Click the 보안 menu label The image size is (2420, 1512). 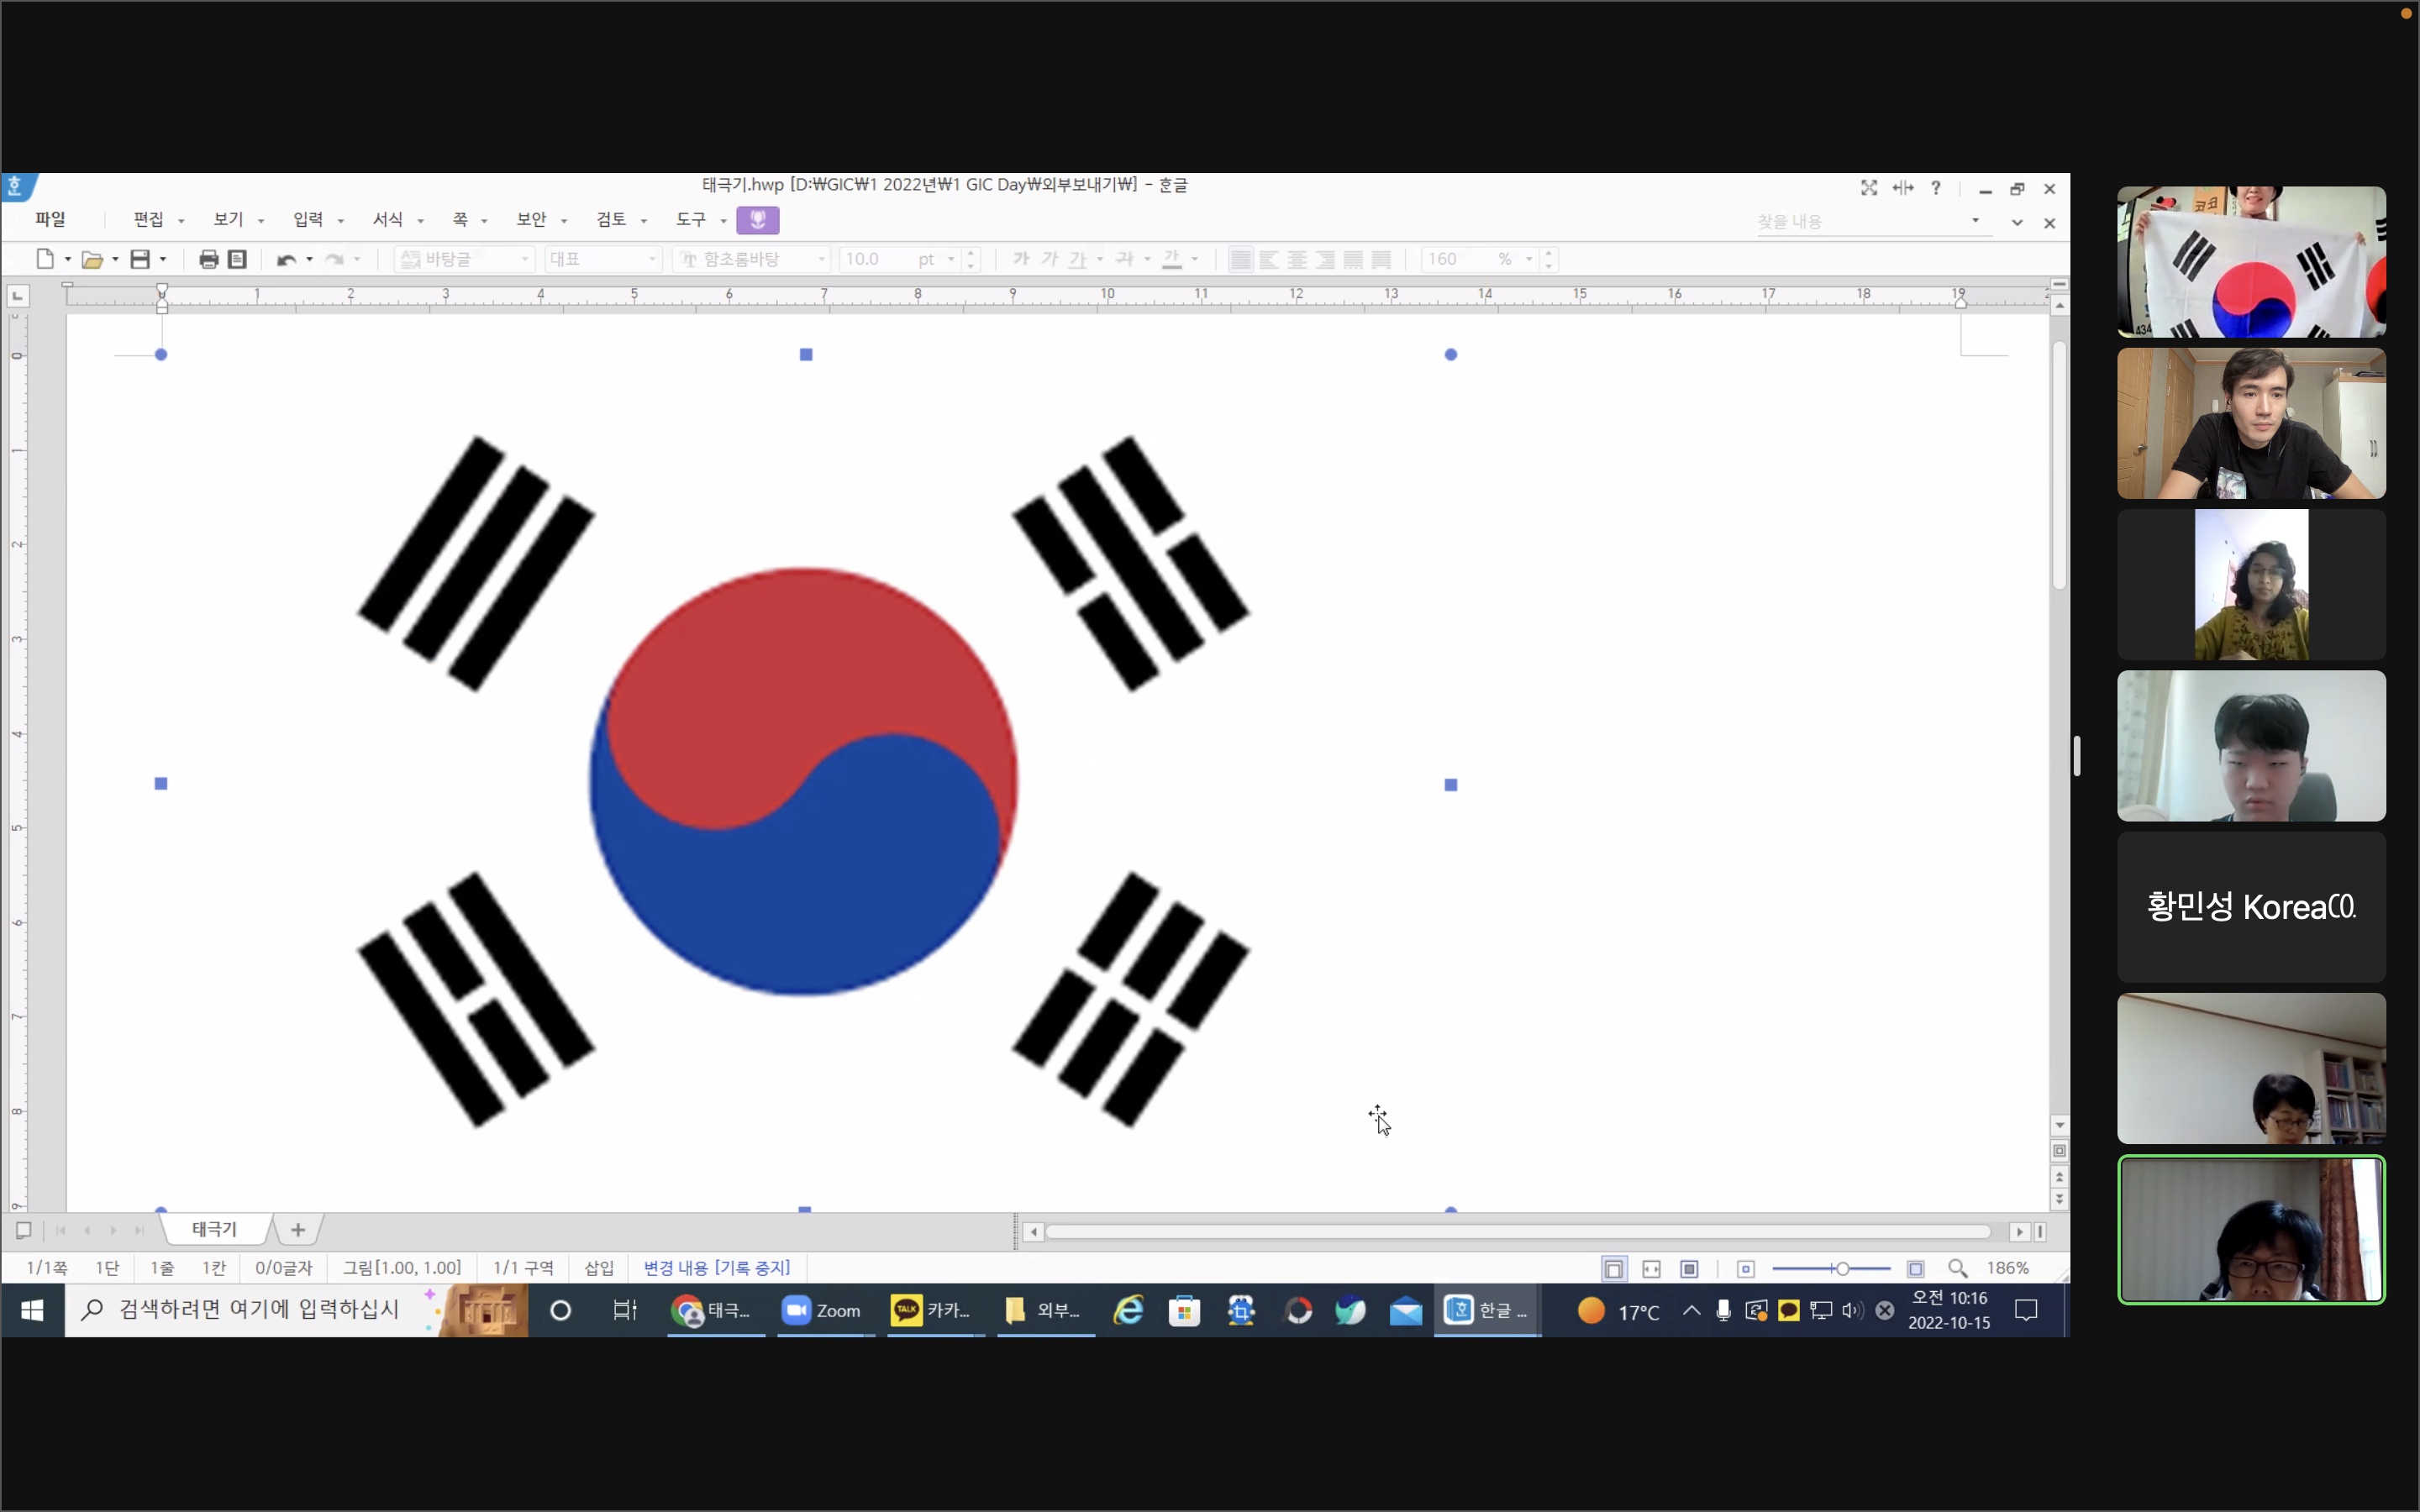531,219
